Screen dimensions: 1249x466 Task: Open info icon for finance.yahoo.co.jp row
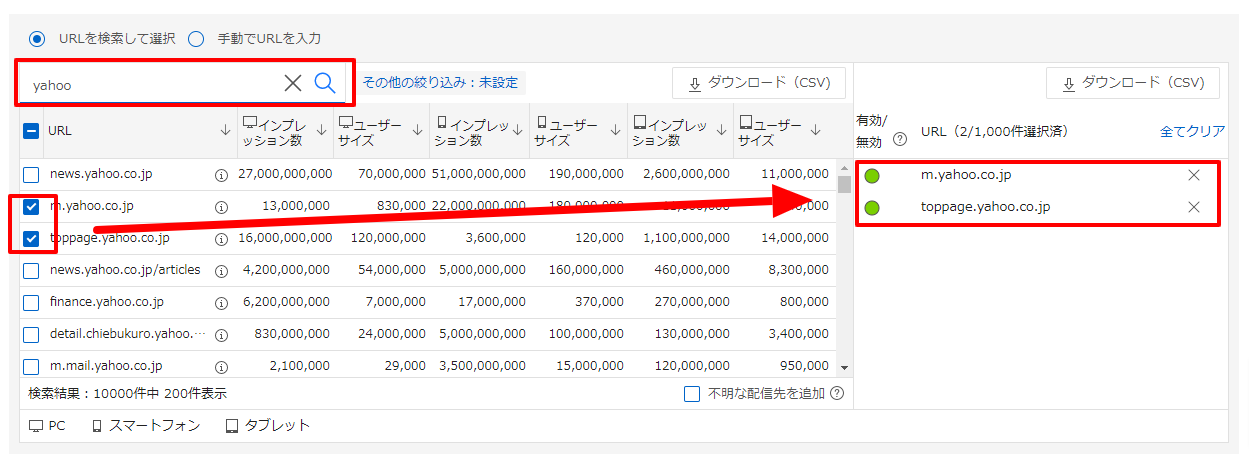point(221,302)
